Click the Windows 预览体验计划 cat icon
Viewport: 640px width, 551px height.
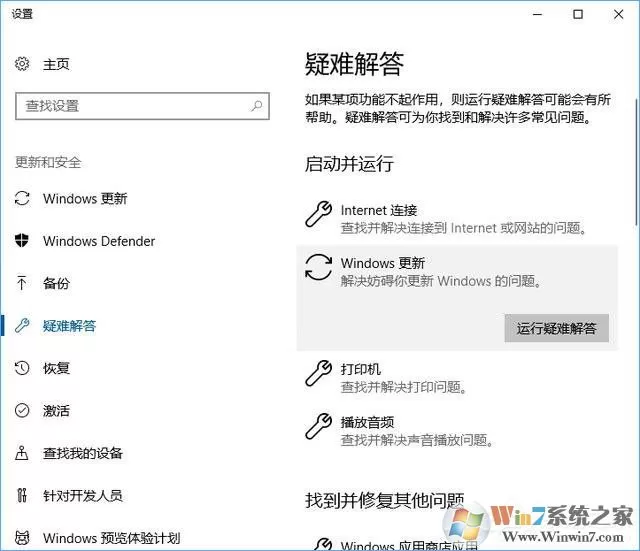(22, 538)
